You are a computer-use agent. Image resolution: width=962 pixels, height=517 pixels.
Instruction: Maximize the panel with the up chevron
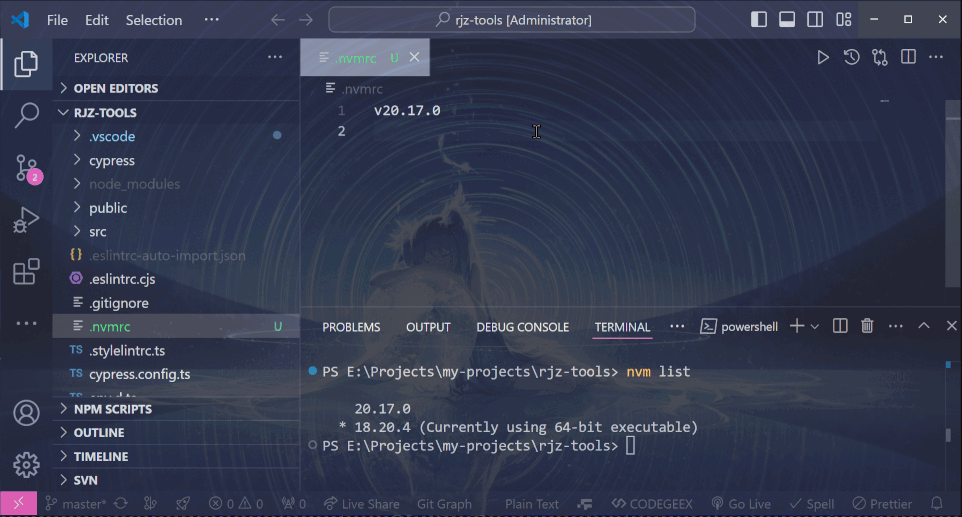924,326
